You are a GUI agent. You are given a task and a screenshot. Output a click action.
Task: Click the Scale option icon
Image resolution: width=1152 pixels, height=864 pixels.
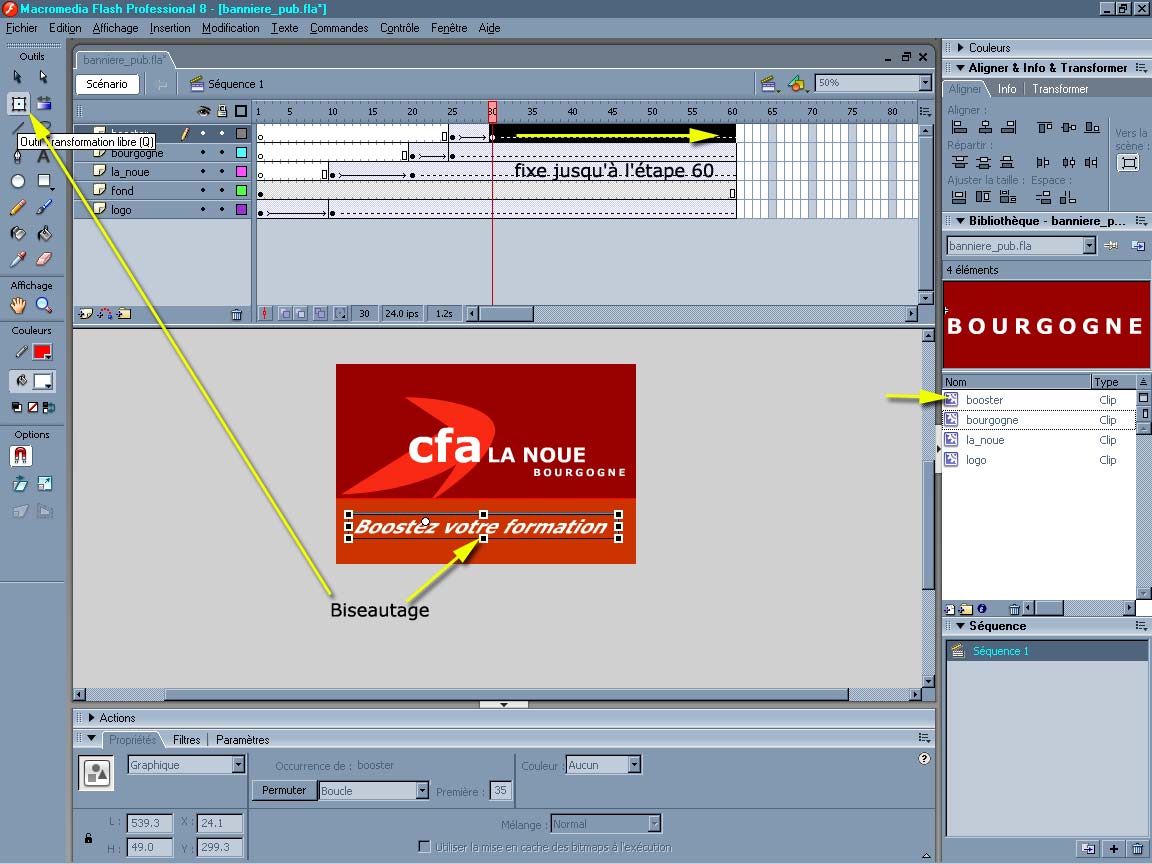(x=45, y=483)
